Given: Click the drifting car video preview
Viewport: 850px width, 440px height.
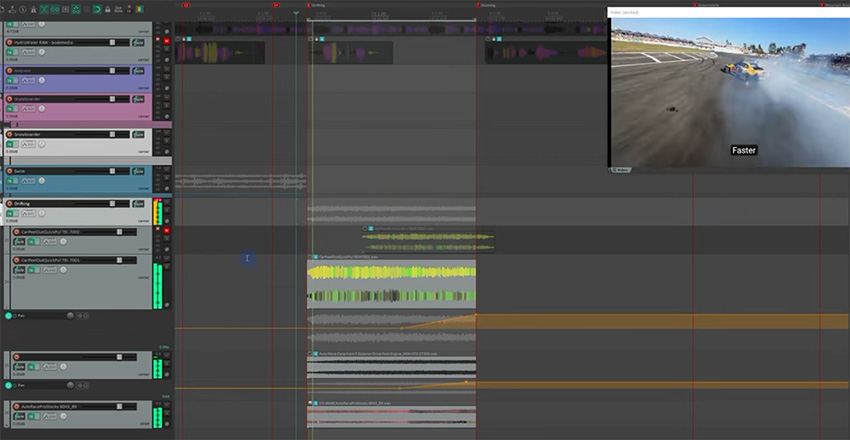Looking at the screenshot, I should pos(730,92).
